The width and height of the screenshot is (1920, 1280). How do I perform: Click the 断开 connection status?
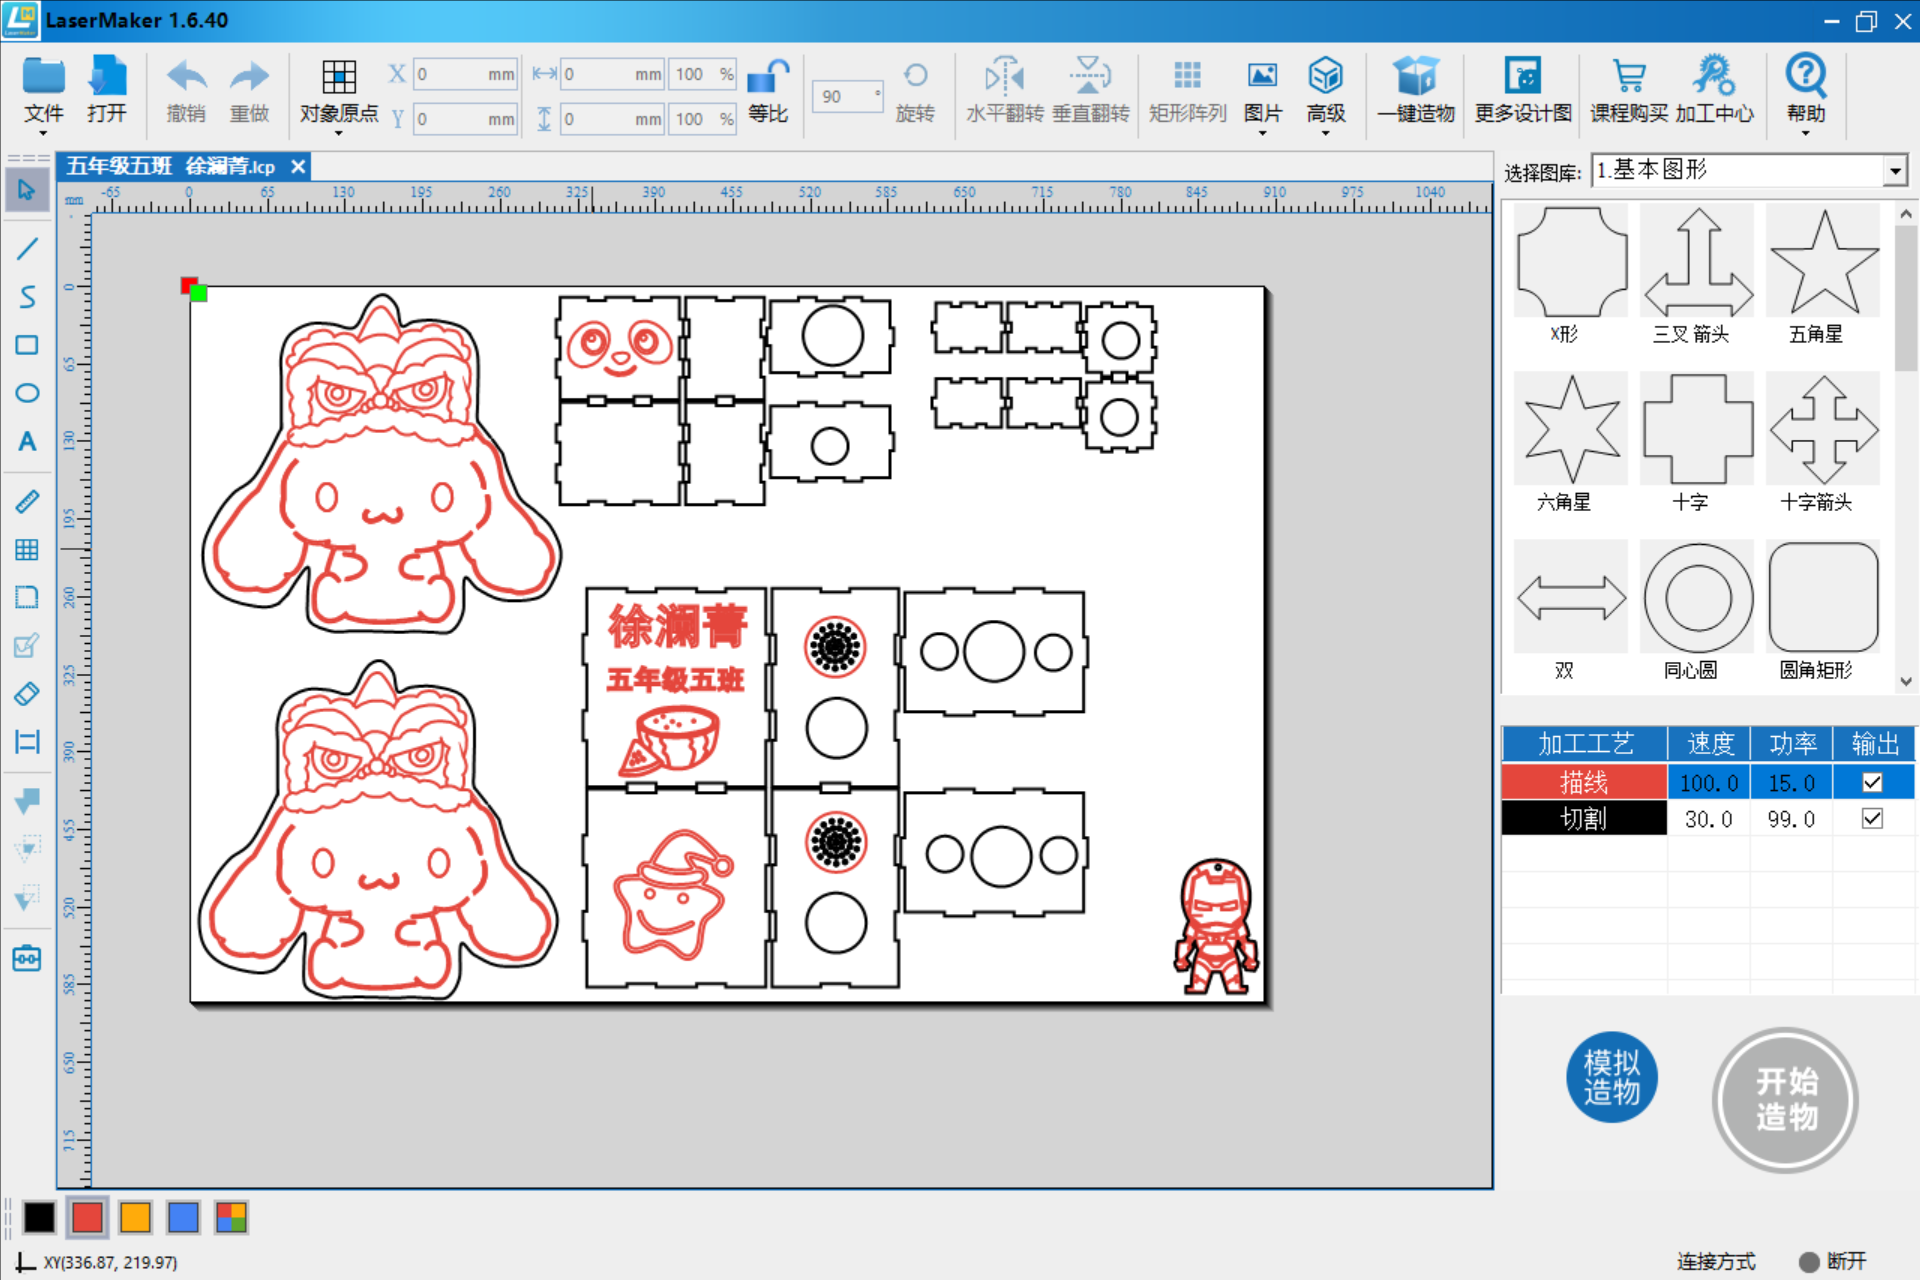1833,1261
